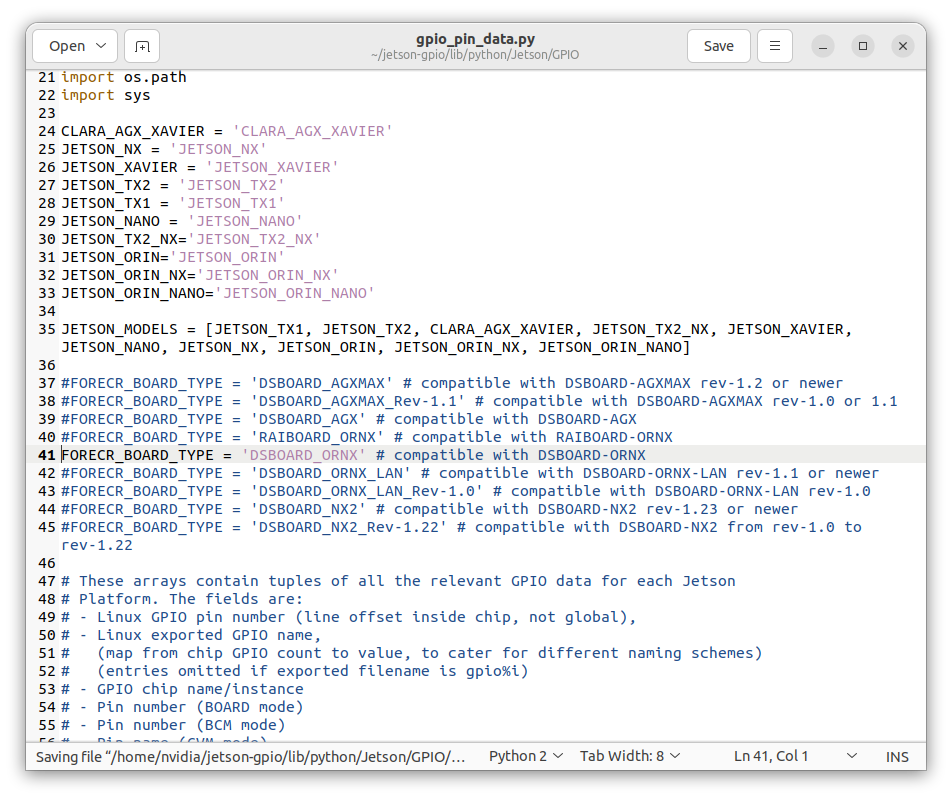Open the Tab Width: 8 dropdown

(x=629, y=756)
